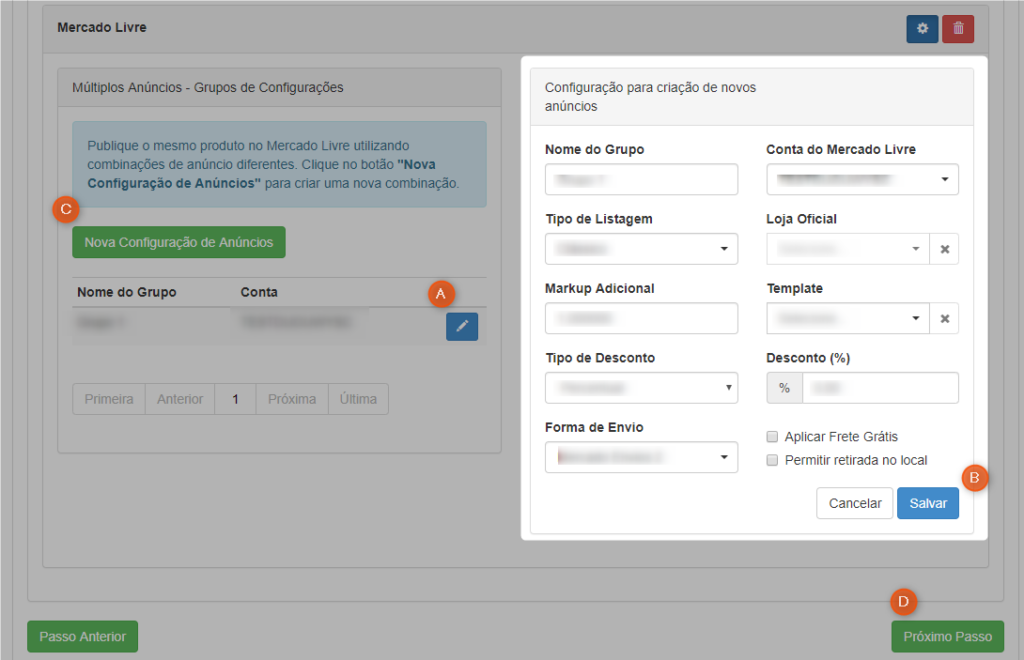Go to Anterior page
The width and height of the screenshot is (1024, 660).
click(x=180, y=399)
